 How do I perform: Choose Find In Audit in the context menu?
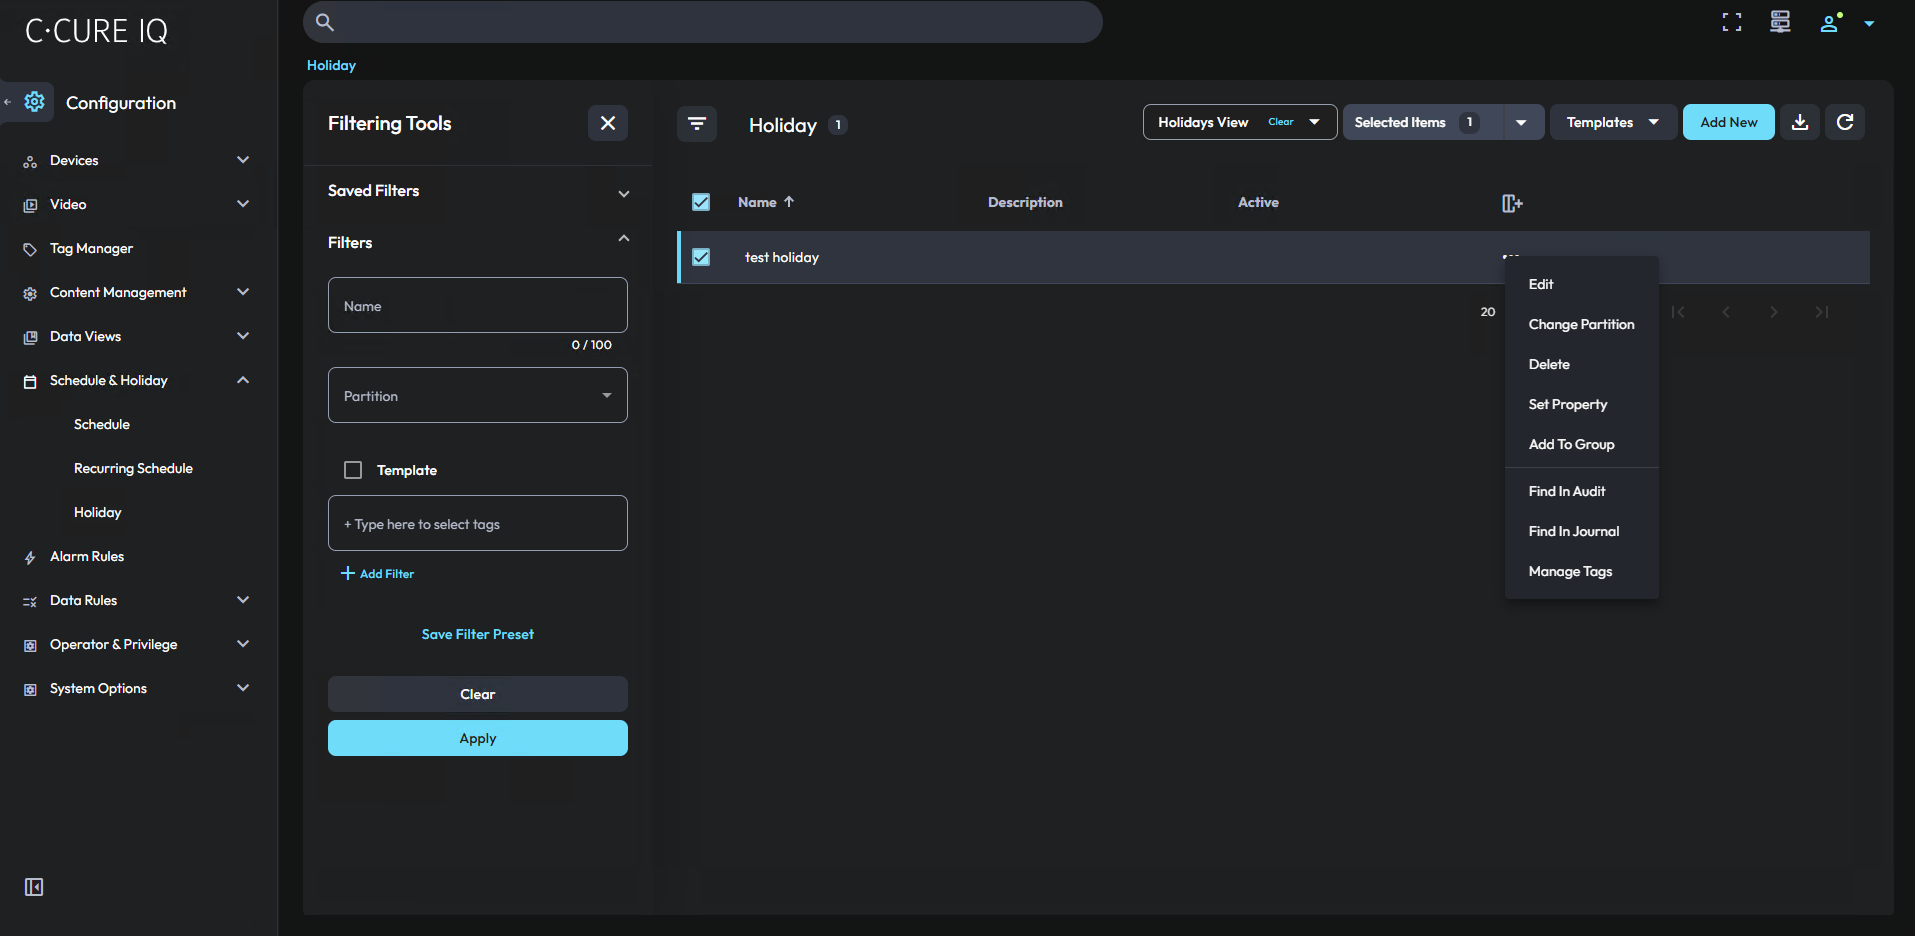pyautogui.click(x=1566, y=491)
